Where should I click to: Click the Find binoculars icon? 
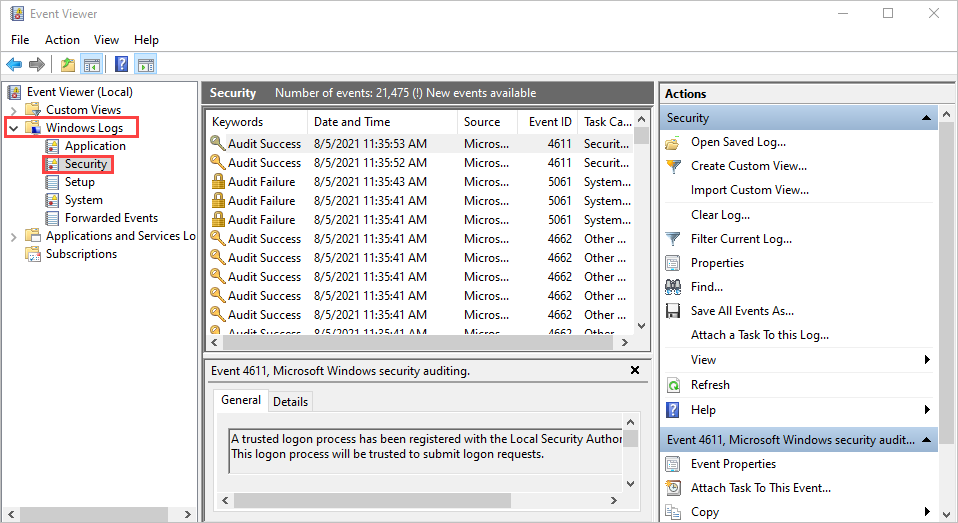(673, 287)
